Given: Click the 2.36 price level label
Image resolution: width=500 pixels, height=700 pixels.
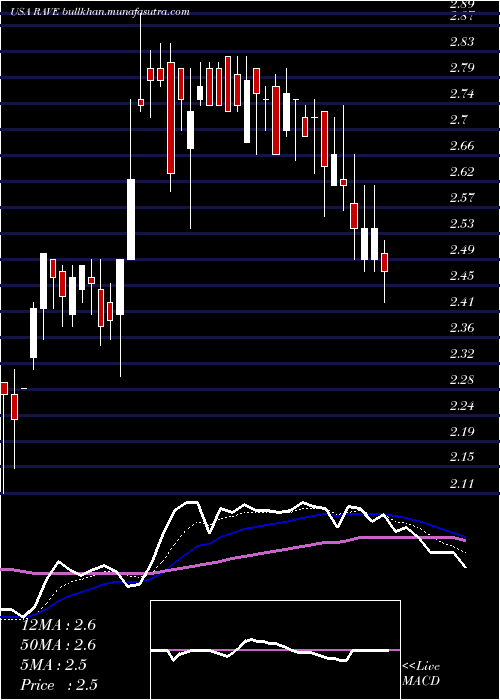Looking at the screenshot, I should (x=462, y=328).
